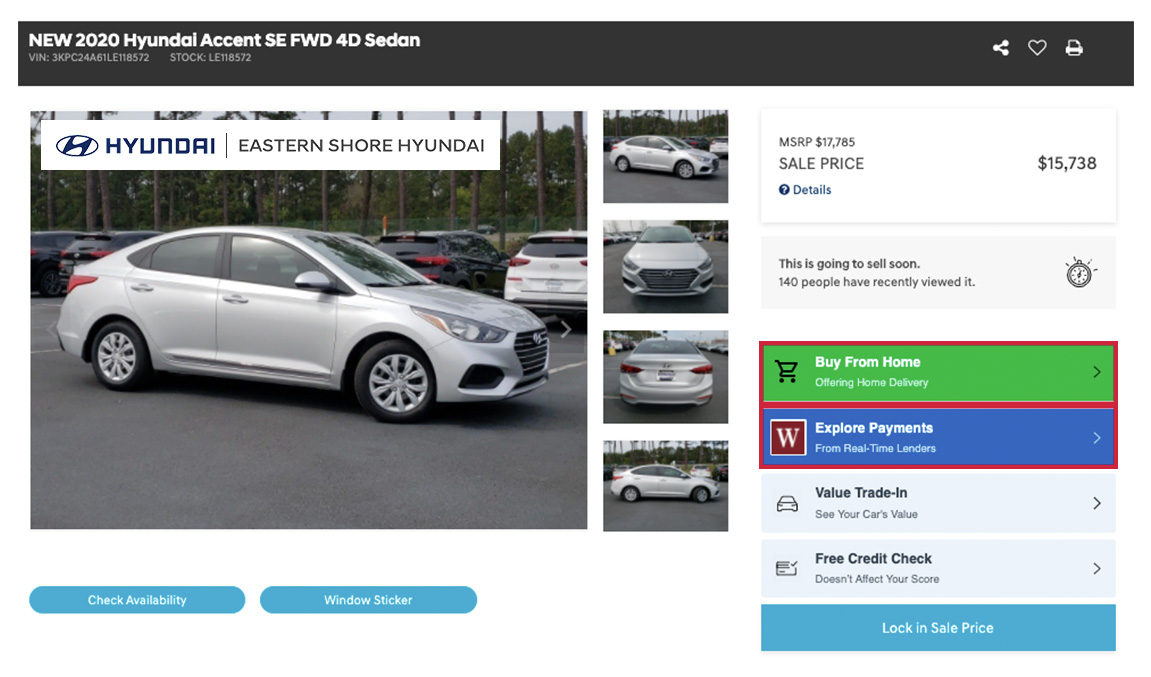Show previous photo with left arrow
The height and width of the screenshot is (677, 1151).
[51, 329]
